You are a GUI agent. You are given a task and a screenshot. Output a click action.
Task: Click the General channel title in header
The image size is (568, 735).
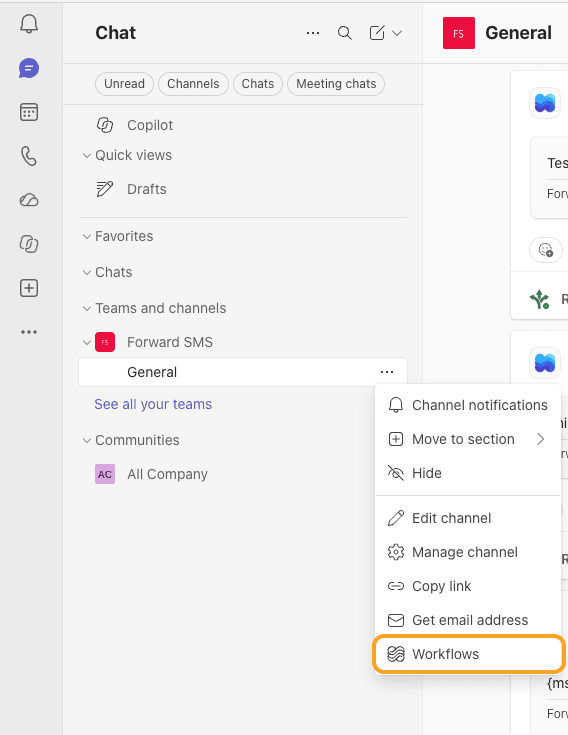coord(518,33)
